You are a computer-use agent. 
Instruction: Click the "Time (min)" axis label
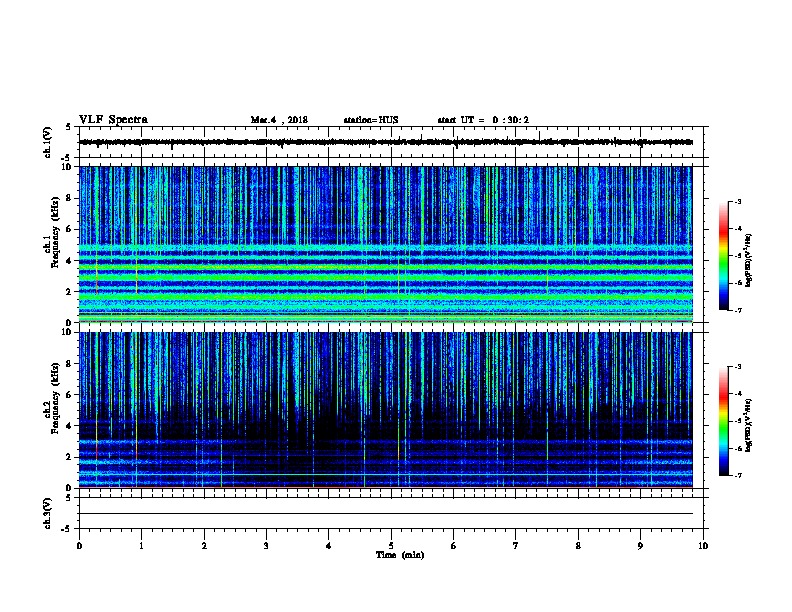400,555
